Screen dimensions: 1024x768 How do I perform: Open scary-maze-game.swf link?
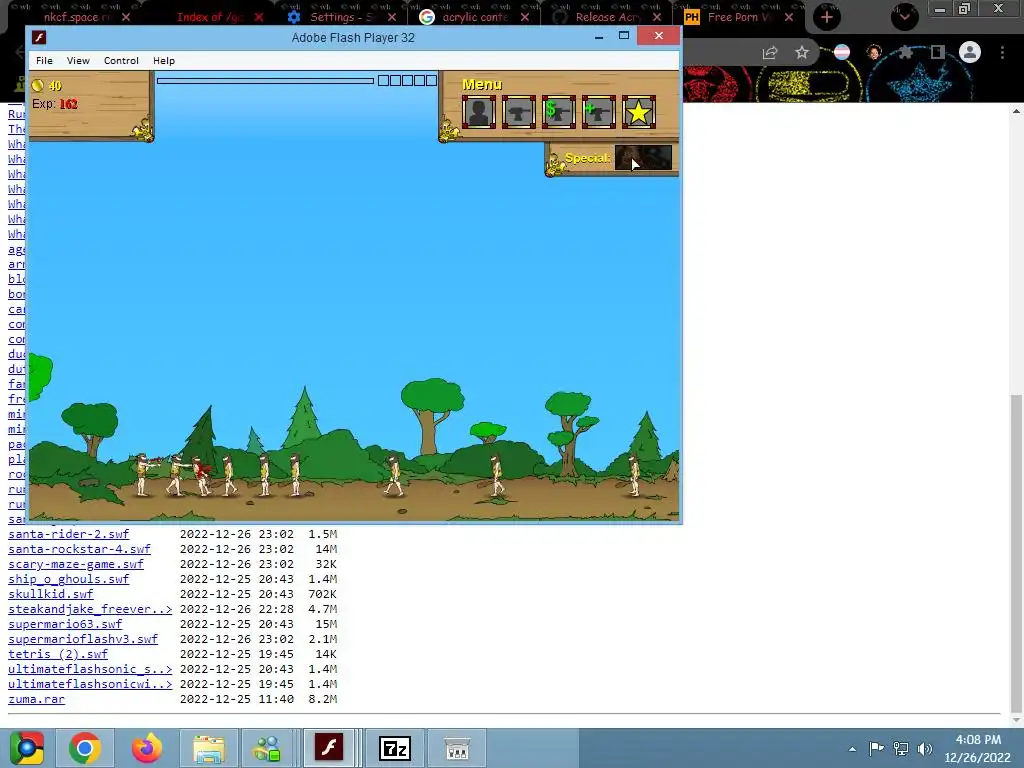[76, 564]
